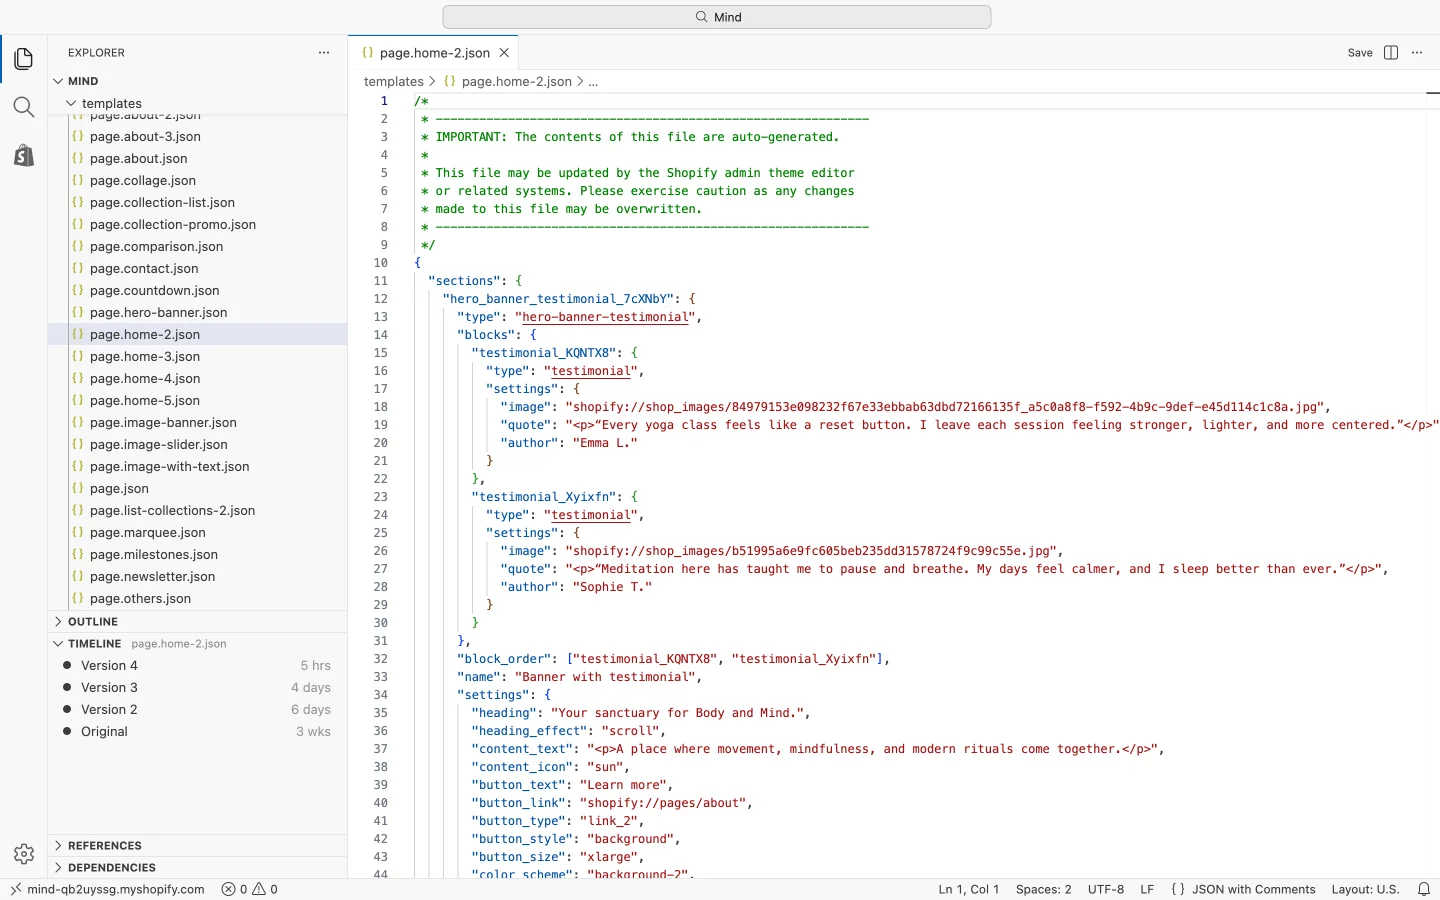Click the Mind search command bar
The width and height of the screenshot is (1440, 900).
(x=717, y=17)
